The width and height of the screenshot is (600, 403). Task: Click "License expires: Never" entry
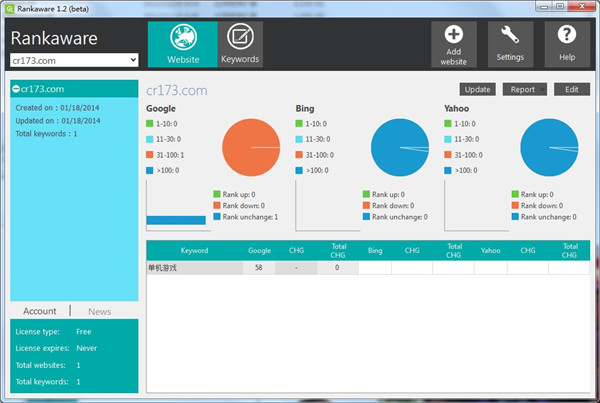[56, 348]
